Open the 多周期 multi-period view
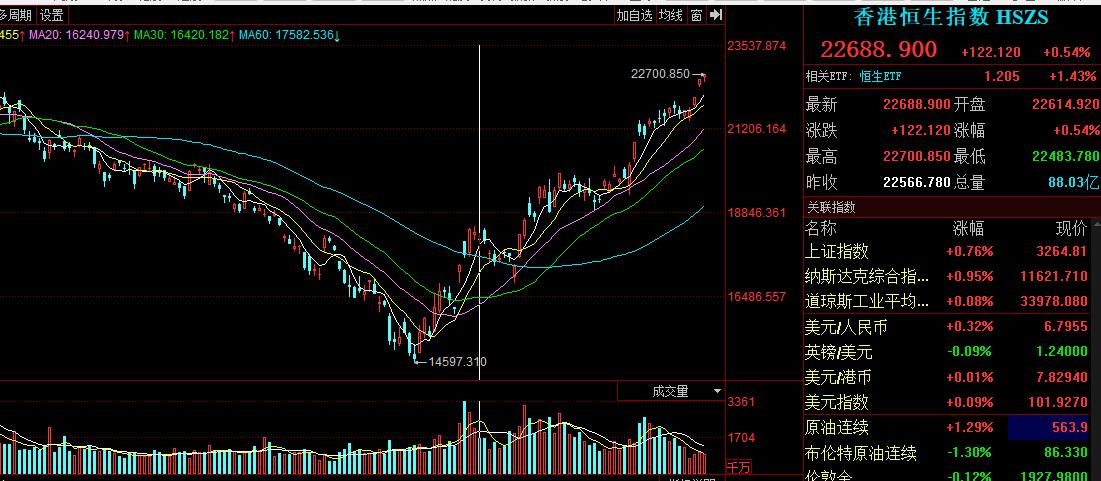Image resolution: width=1101 pixels, height=481 pixels. point(16,15)
